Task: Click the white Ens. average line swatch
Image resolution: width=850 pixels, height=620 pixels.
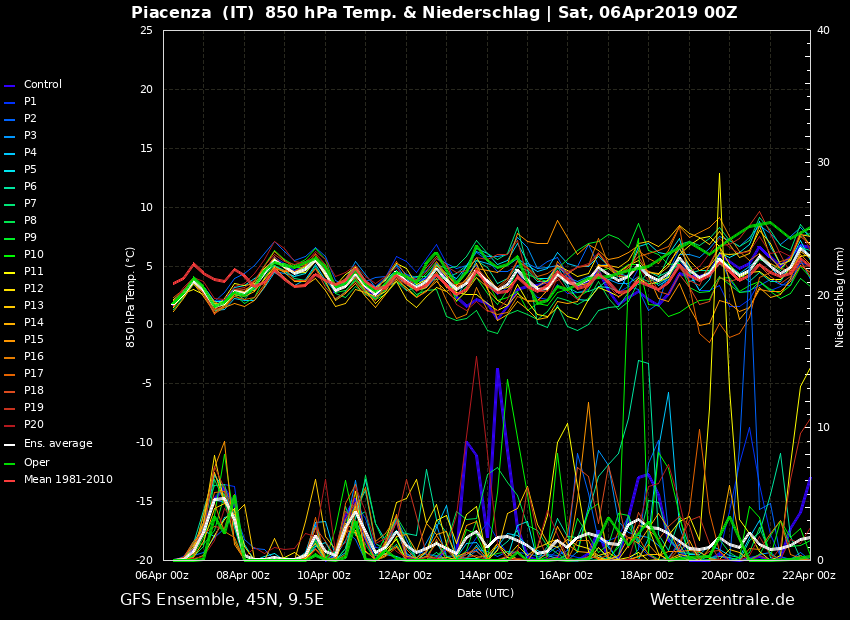Action: [10, 445]
